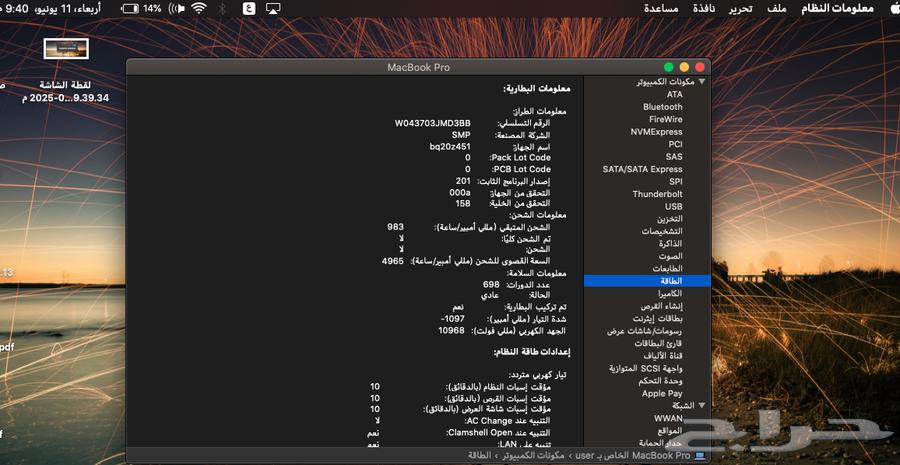Open the ملف menu
Image resolution: width=900 pixels, height=465 pixels.
click(777, 9)
